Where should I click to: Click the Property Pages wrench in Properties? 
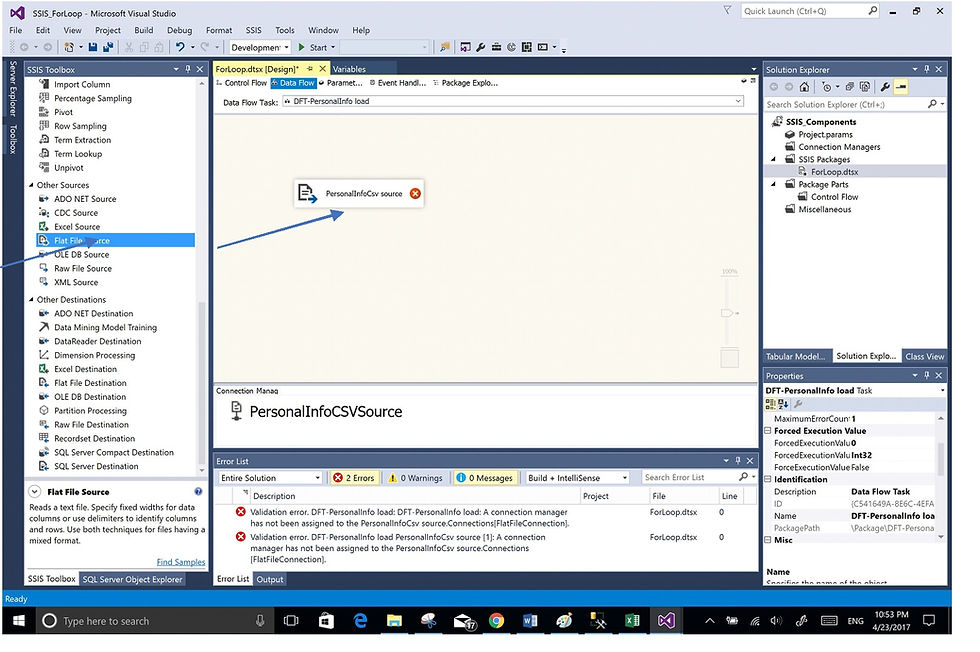pyautogui.click(x=798, y=404)
